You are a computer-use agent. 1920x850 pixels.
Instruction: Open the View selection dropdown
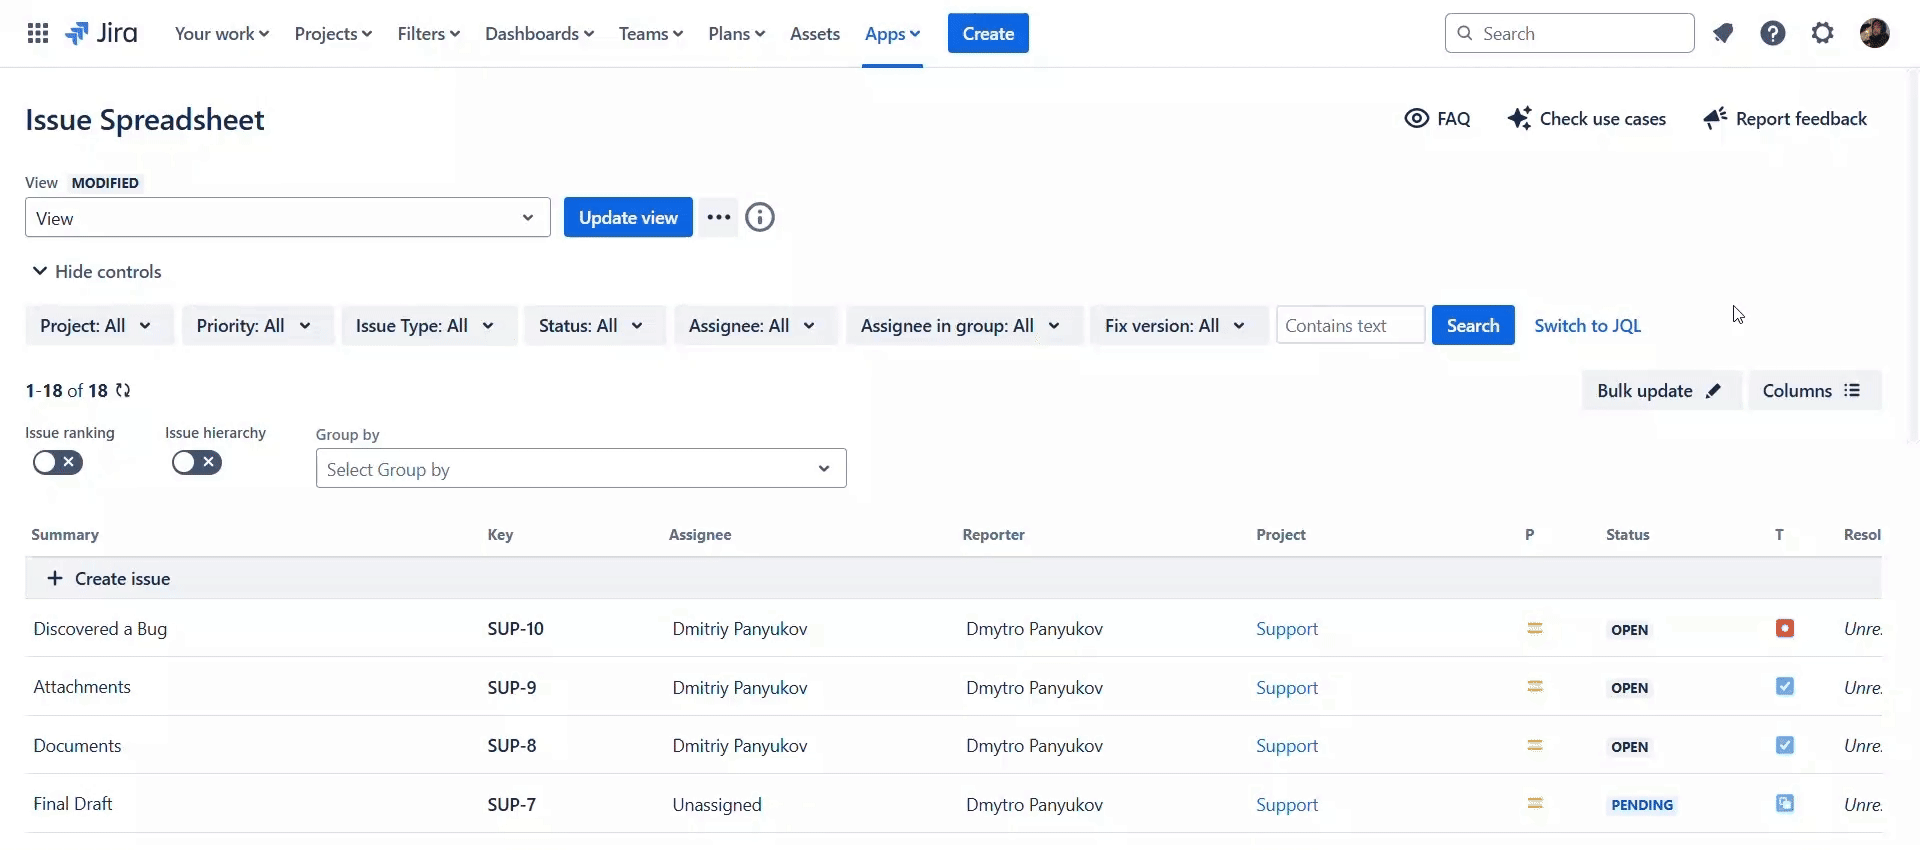click(287, 218)
